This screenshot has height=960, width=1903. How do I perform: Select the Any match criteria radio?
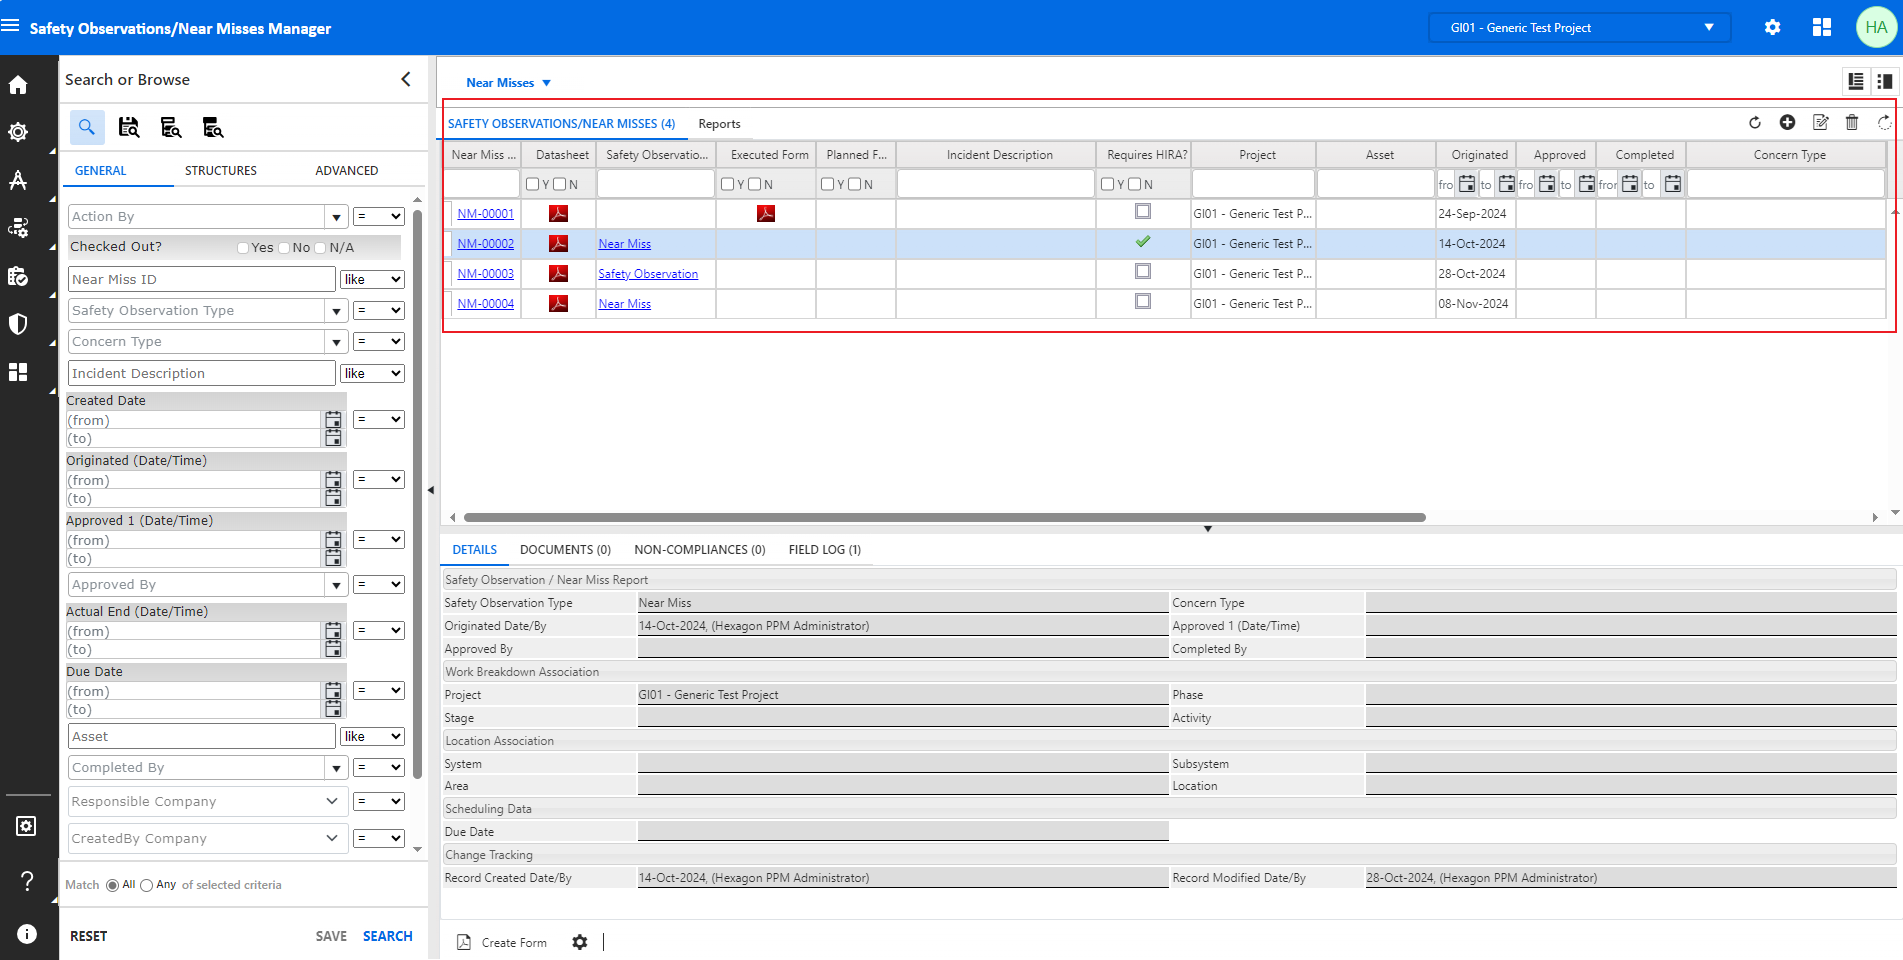click(x=146, y=885)
